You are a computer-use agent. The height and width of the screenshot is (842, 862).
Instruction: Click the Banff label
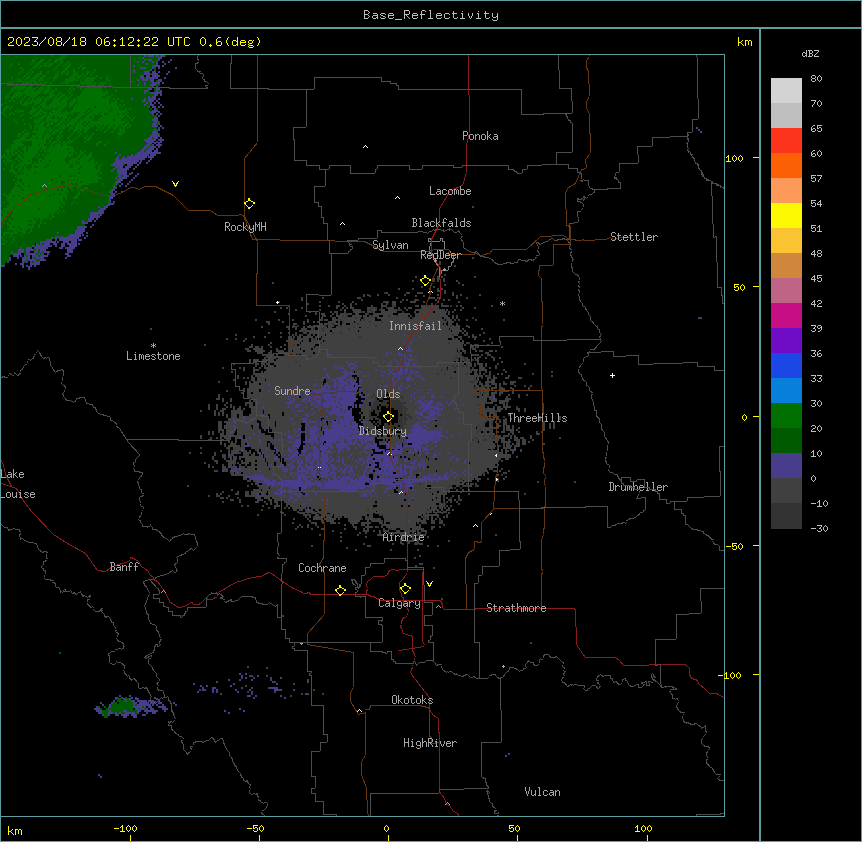[x=124, y=567]
